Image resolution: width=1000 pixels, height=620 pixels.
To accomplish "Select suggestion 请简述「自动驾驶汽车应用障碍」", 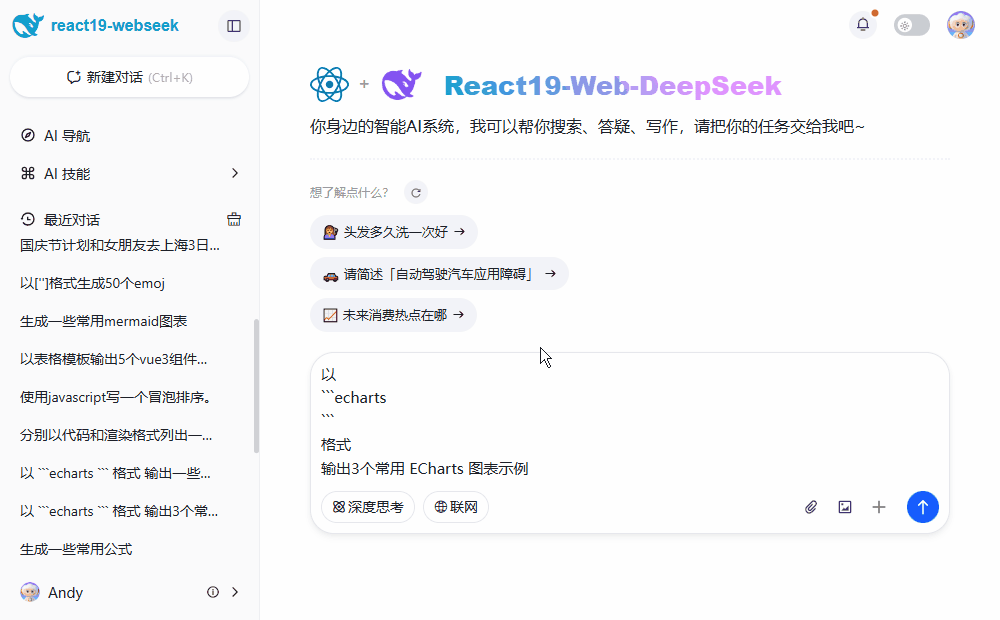I will click(439, 274).
